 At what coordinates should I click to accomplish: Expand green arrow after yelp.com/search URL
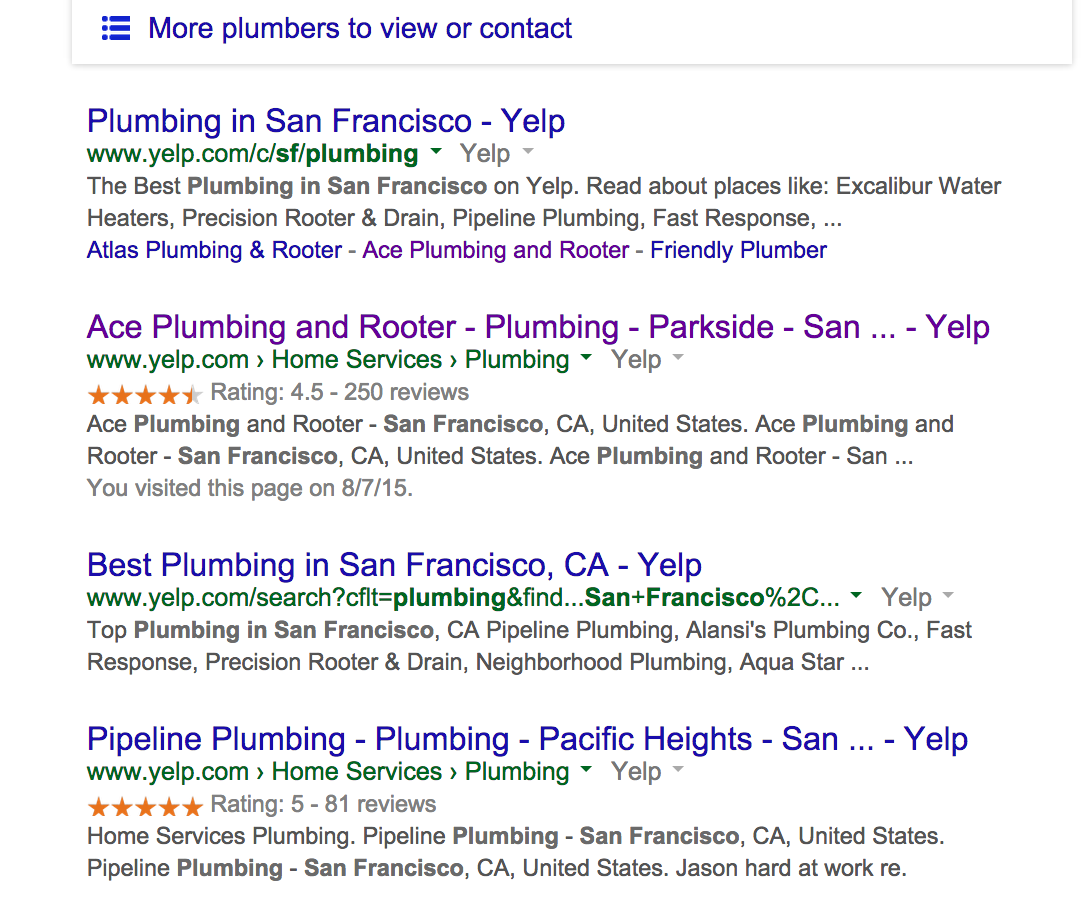856,597
